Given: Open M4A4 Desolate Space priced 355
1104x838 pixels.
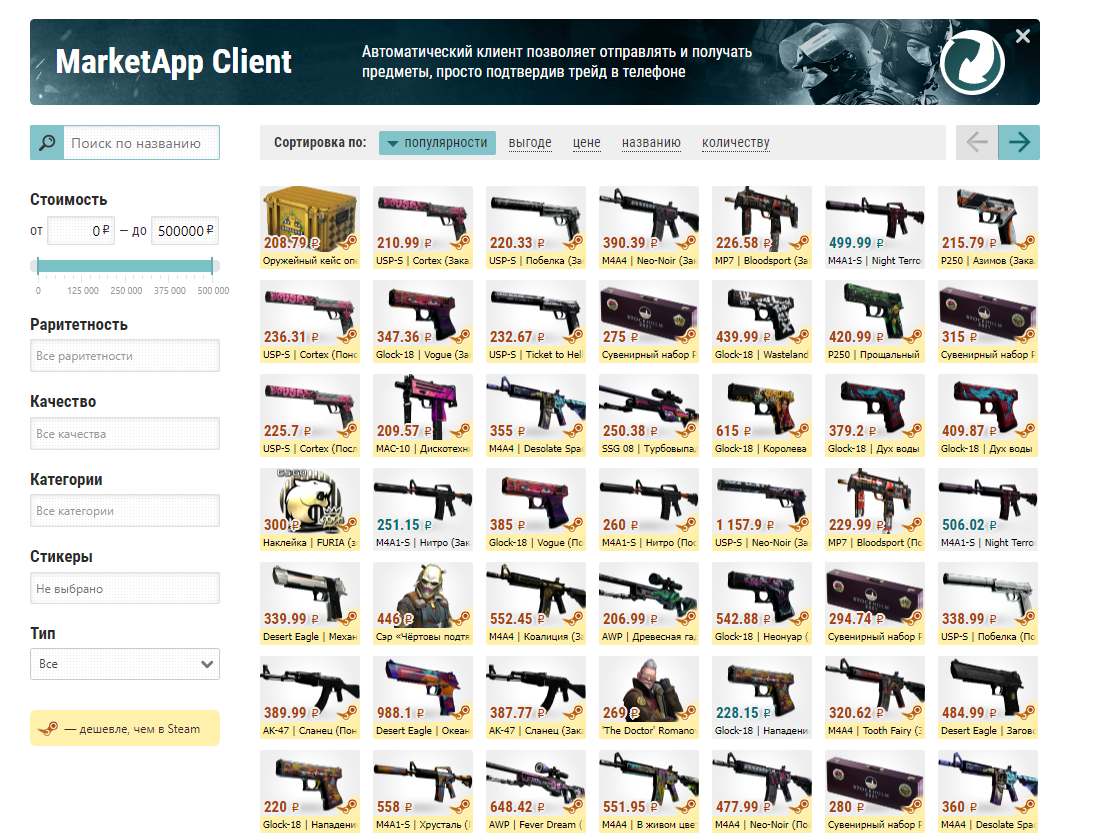Looking at the screenshot, I should tap(536, 415).
